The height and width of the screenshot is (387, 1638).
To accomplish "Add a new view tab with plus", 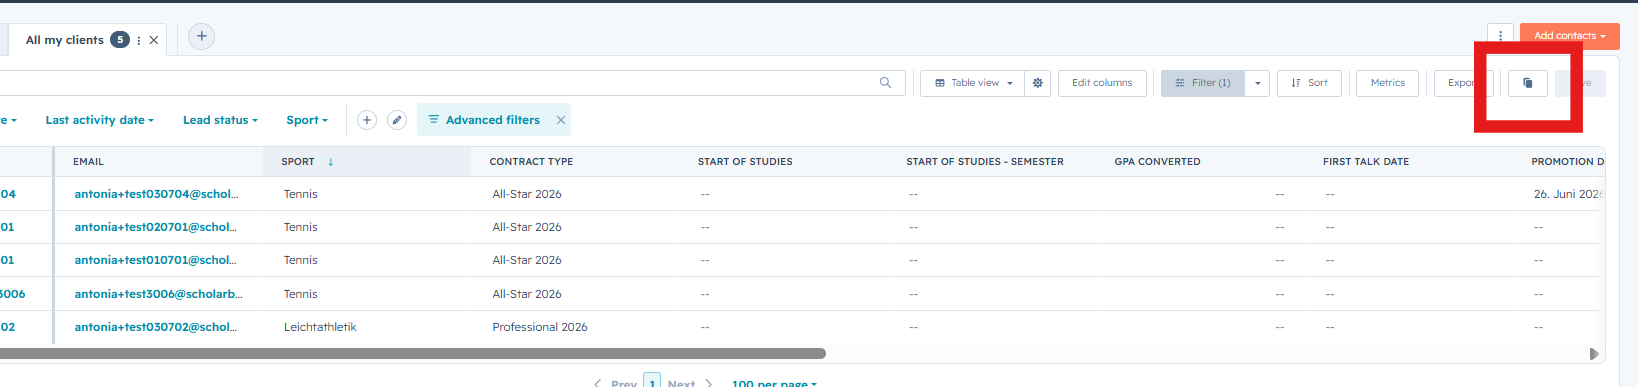I will 201,37.
